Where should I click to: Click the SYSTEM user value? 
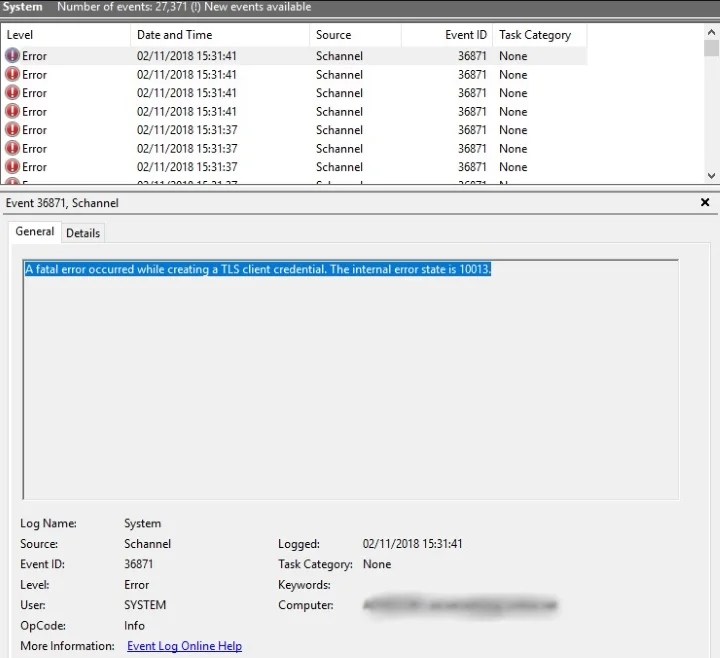point(145,605)
